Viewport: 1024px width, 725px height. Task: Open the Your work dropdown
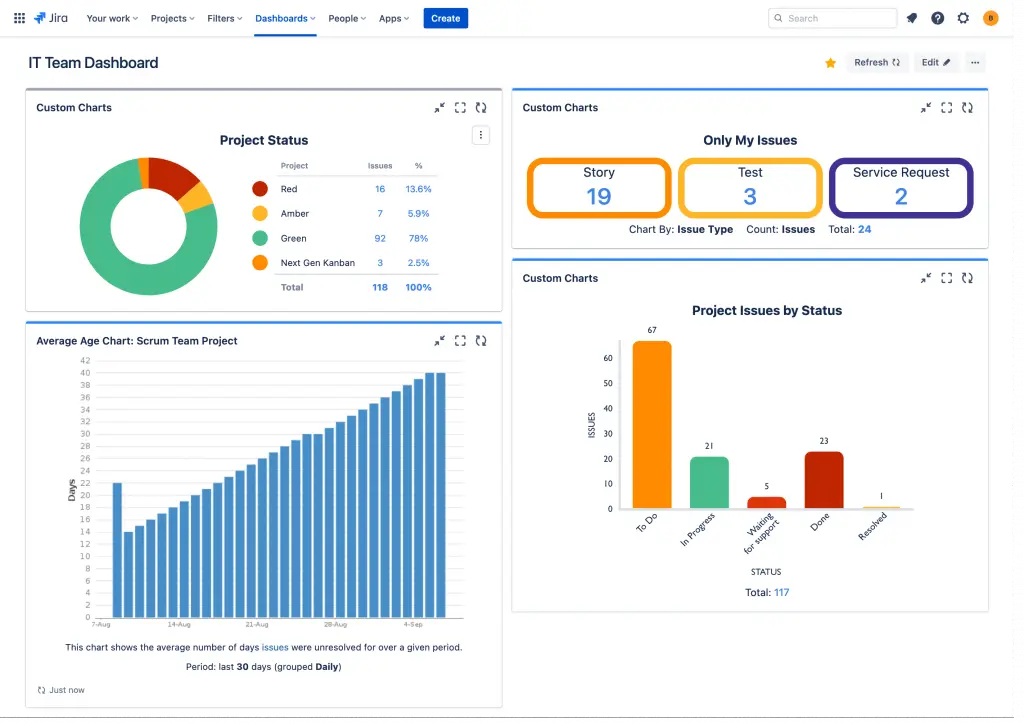pyautogui.click(x=111, y=18)
